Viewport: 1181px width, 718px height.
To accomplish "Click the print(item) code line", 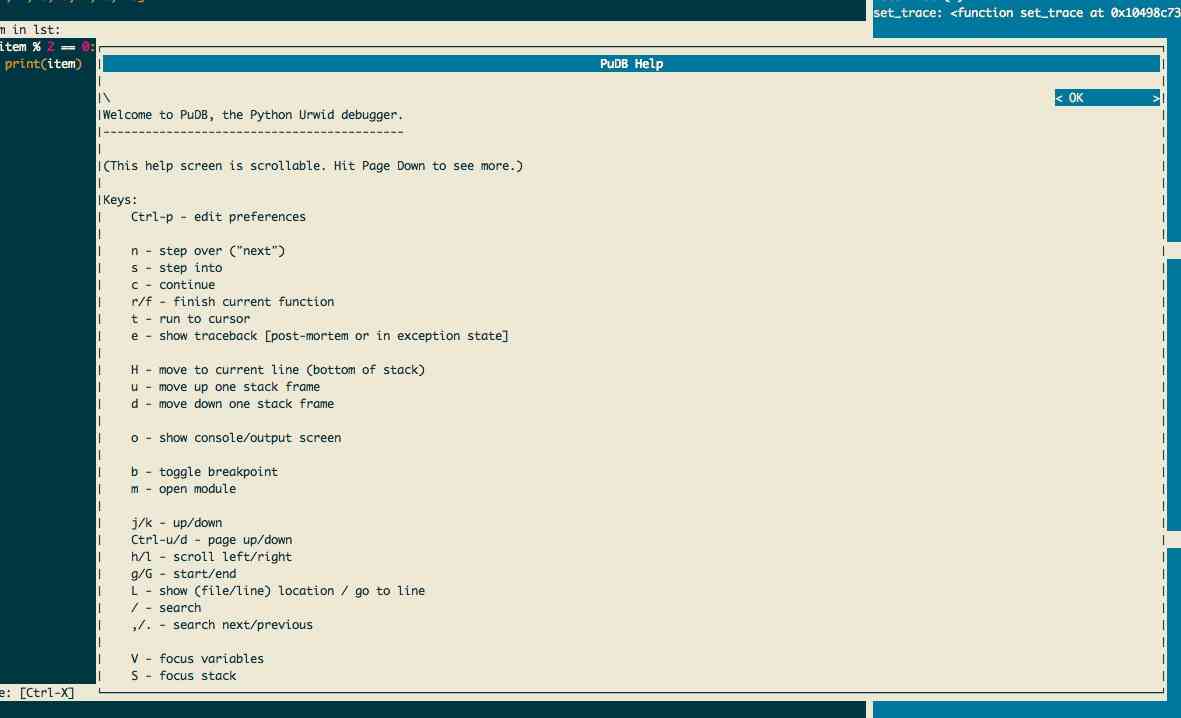I will [42, 64].
